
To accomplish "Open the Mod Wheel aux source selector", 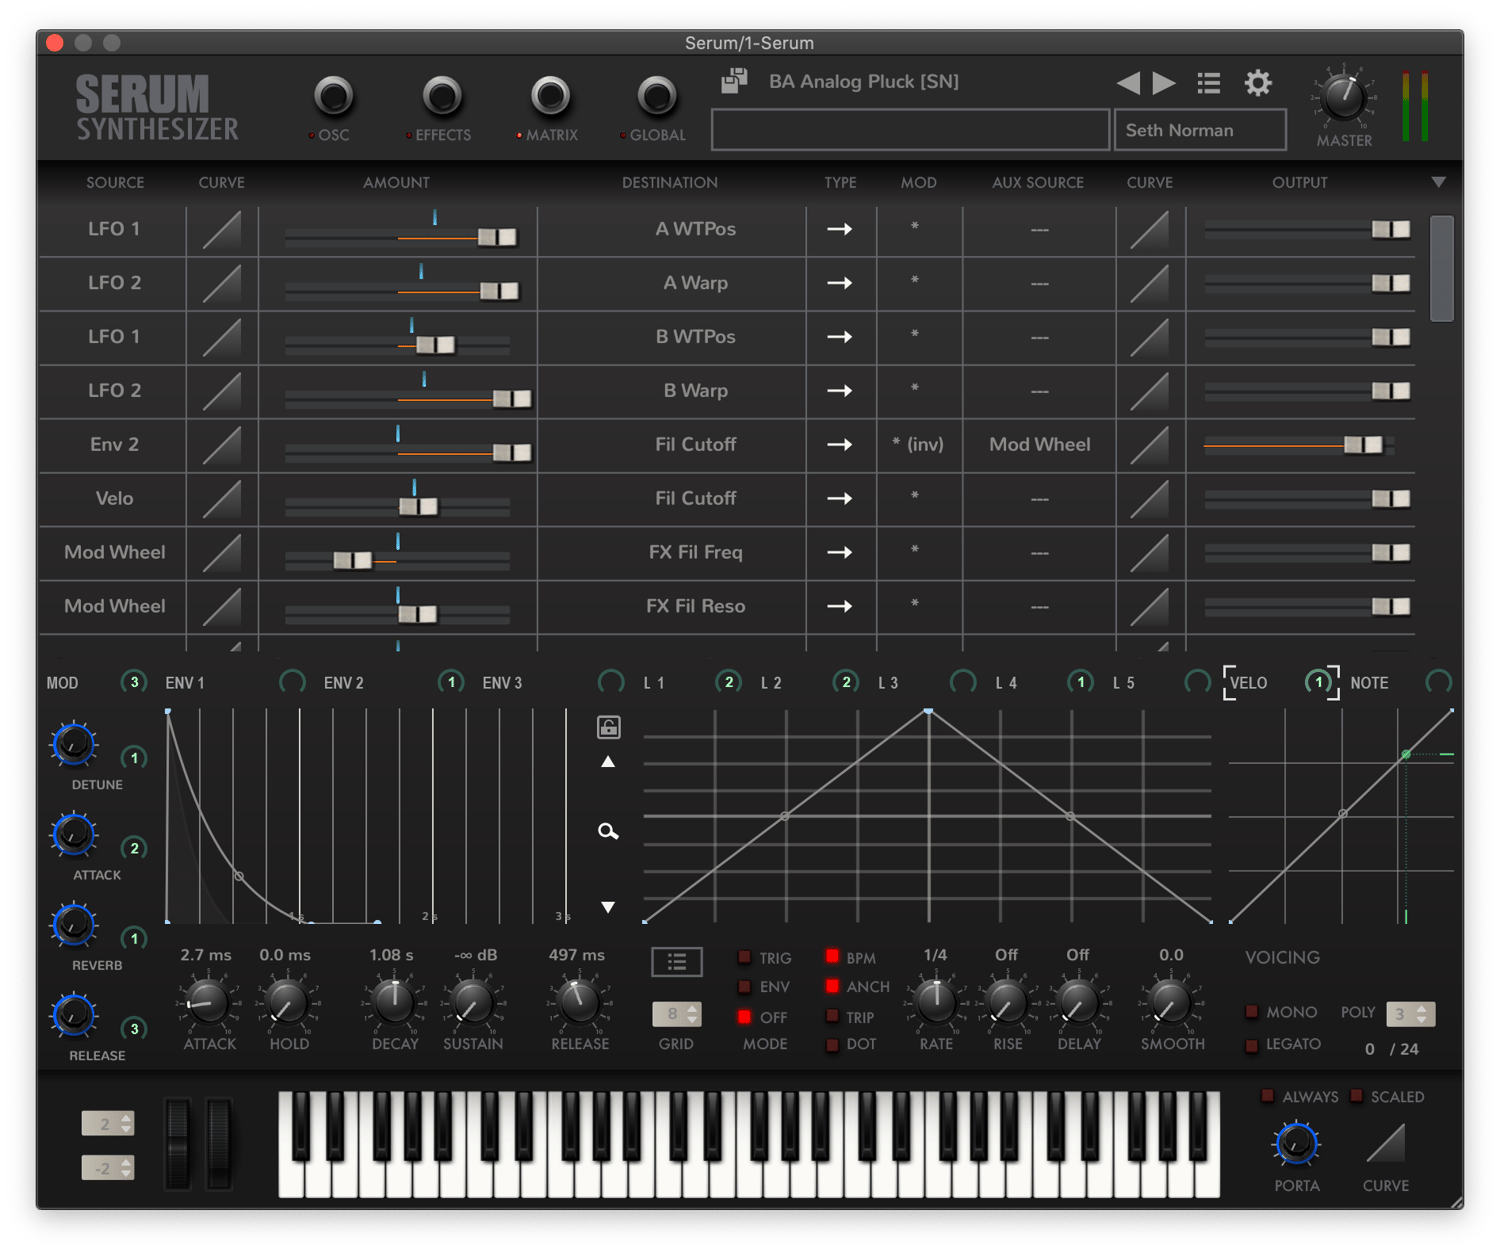I will [1039, 445].
